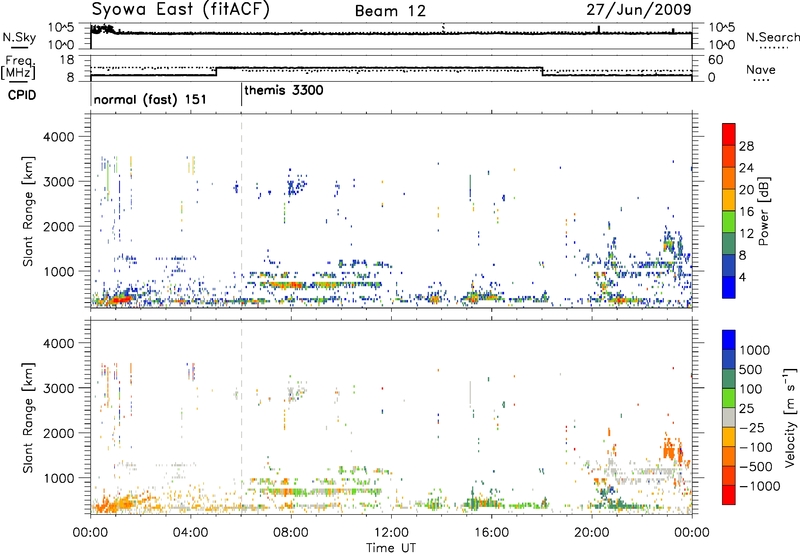Image resolution: width=800 pixels, height=554 pixels.
Task: Click the dashed CPID-change line in power panel
Action: click(241, 211)
